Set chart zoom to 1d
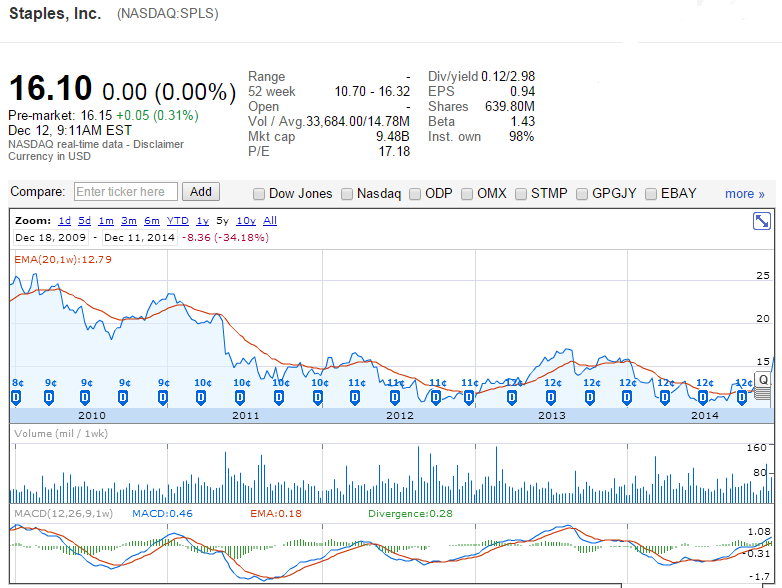The image size is (782, 588). point(64,220)
